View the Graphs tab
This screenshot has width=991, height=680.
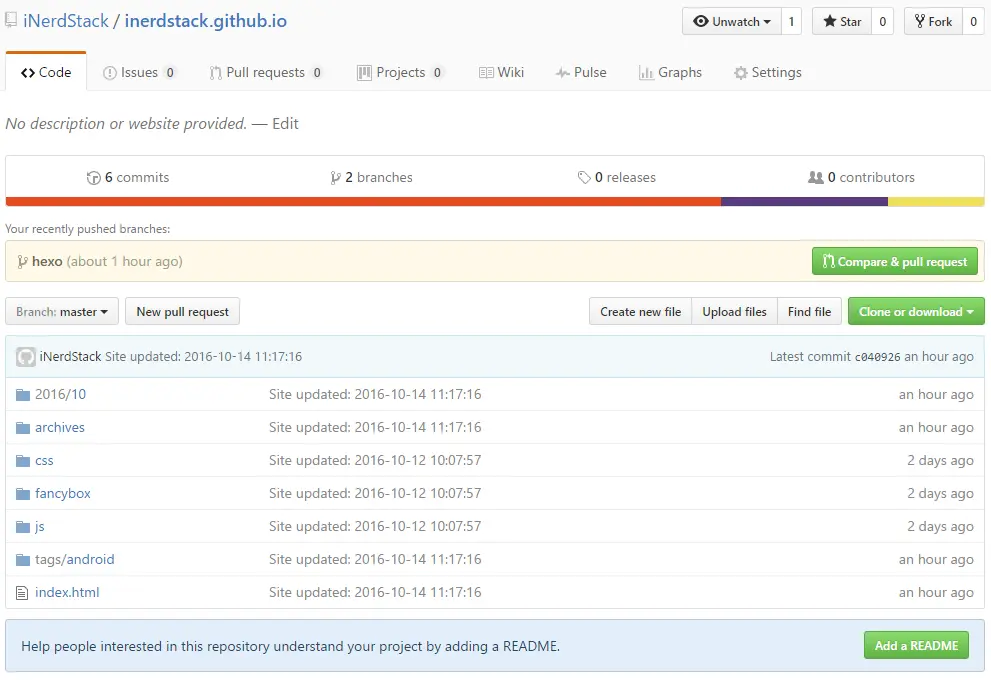coord(670,73)
